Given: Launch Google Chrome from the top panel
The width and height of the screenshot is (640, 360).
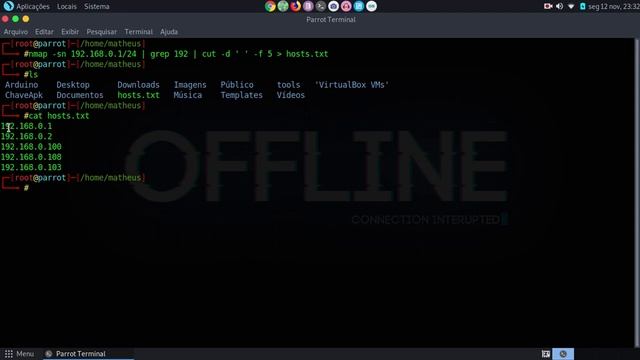Looking at the screenshot, I should [x=270, y=6].
